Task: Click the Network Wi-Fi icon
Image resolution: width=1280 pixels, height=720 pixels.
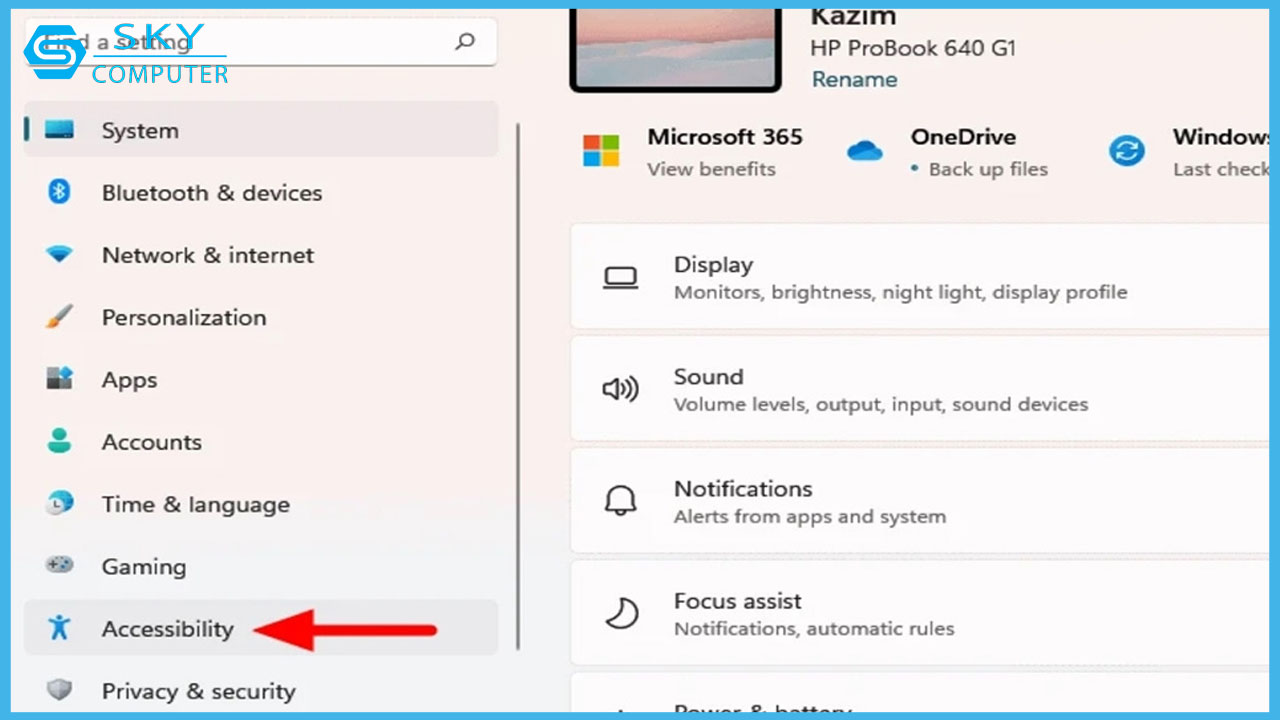Action: coord(59,255)
